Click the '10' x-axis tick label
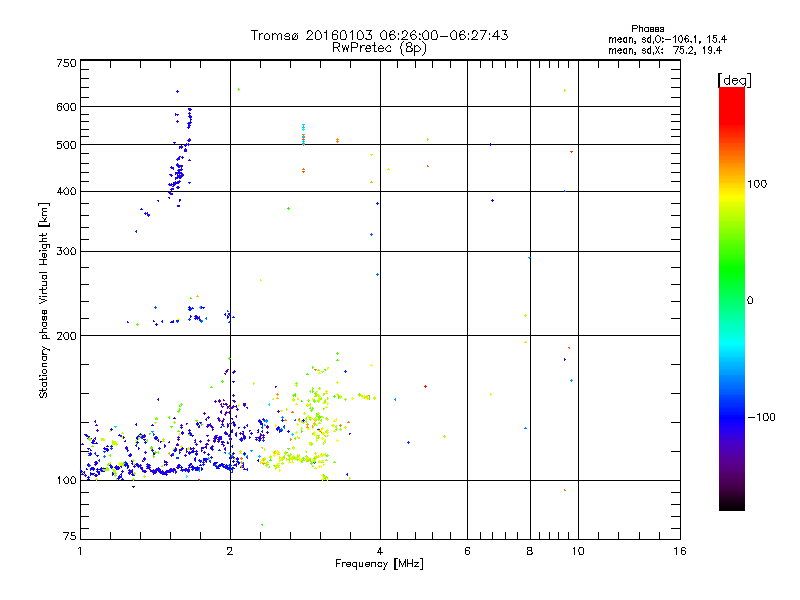 pos(578,551)
